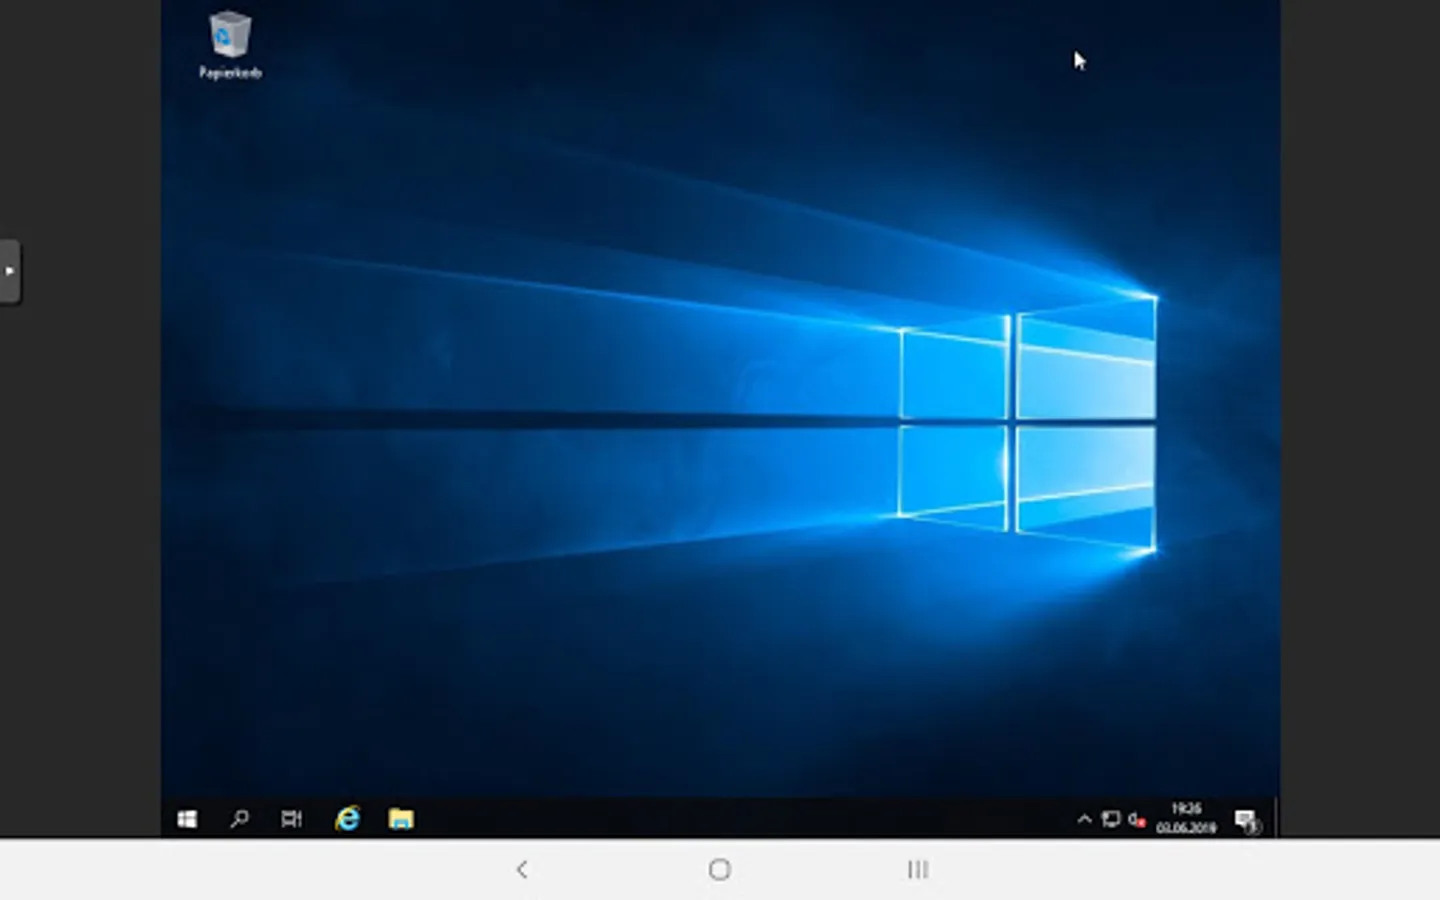Open the Action Center notifications icon
Screen dimensions: 1440x900
click(x=1246, y=821)
